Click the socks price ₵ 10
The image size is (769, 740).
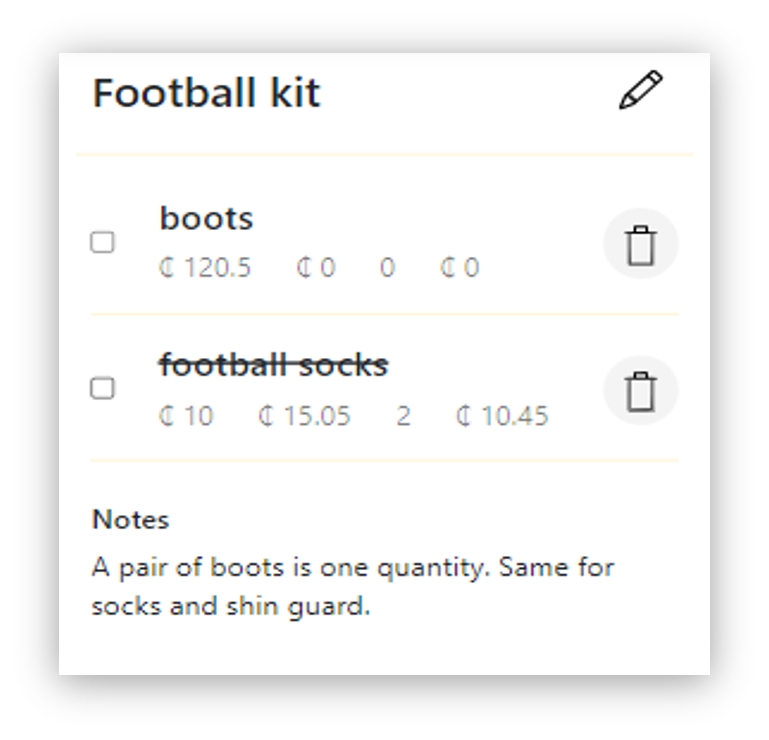coord(186,416)
